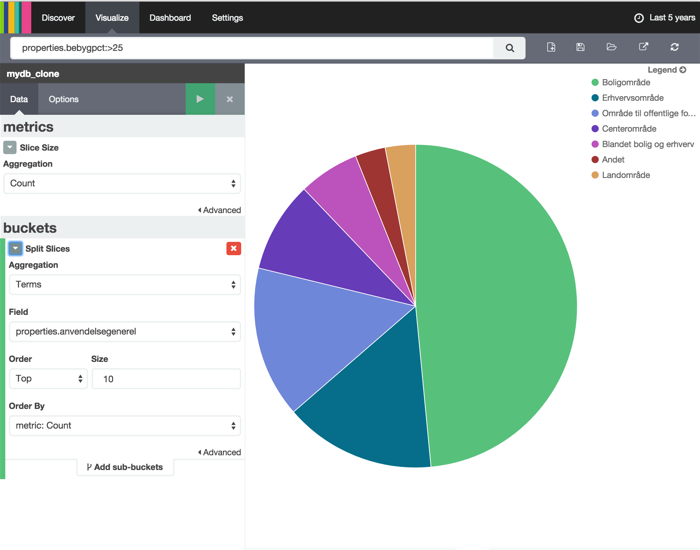
Task: Open the Dashboard tab
Action: click(170, 18)
